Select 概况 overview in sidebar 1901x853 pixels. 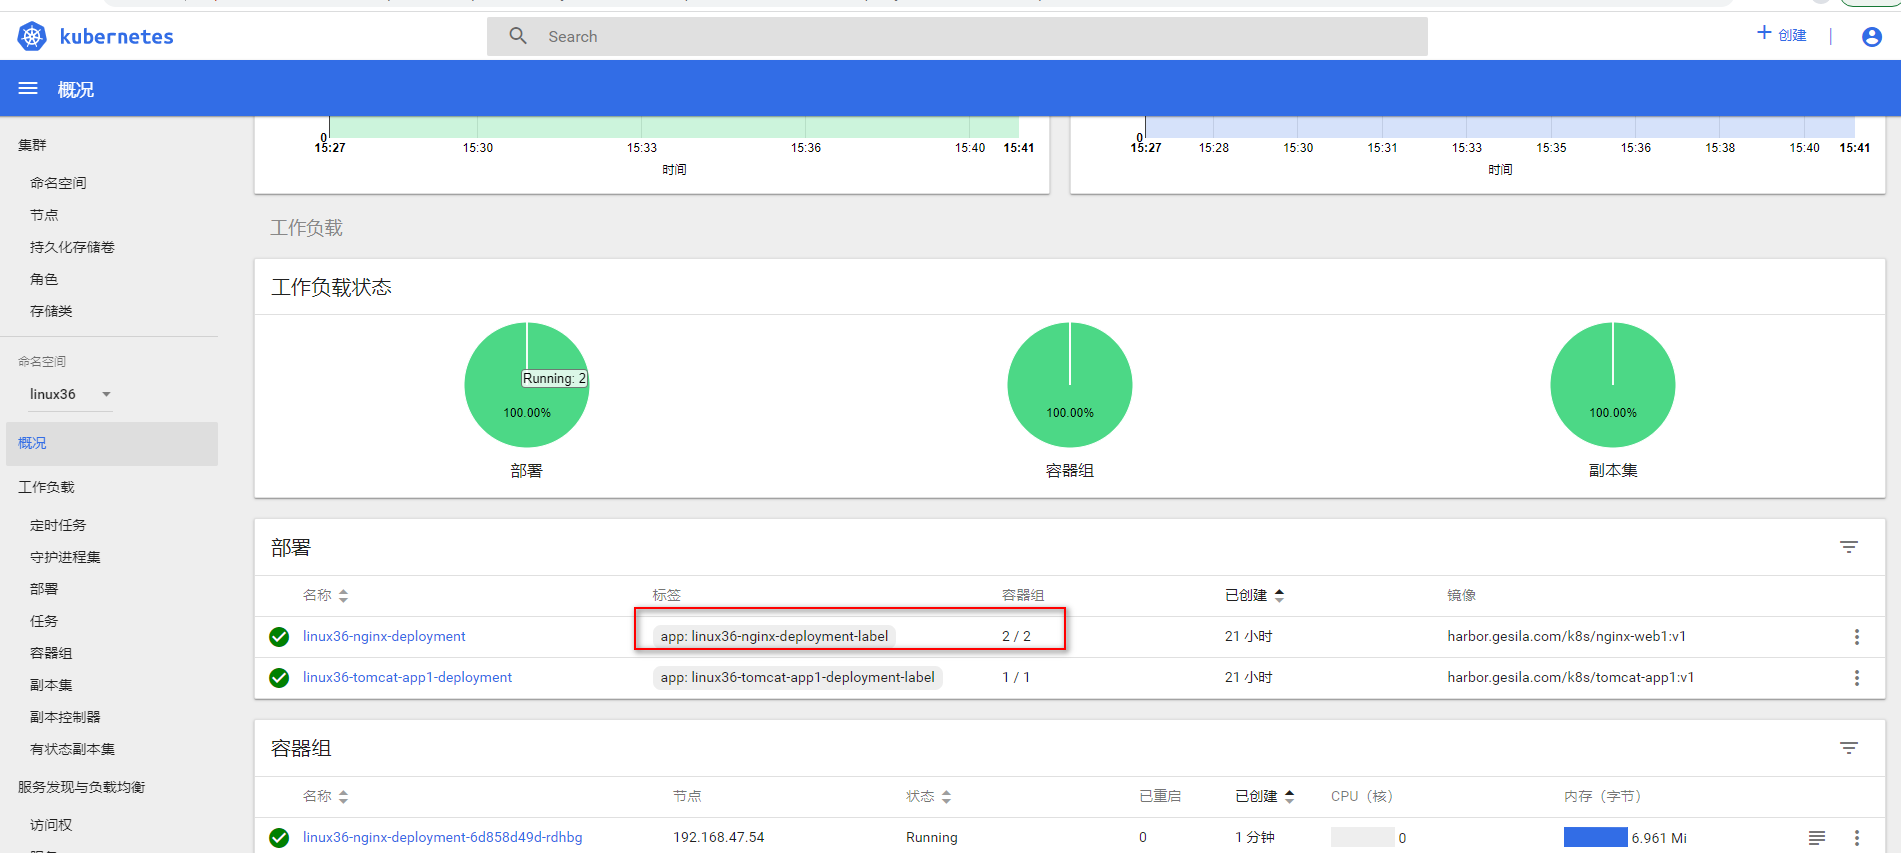(112, 443)
